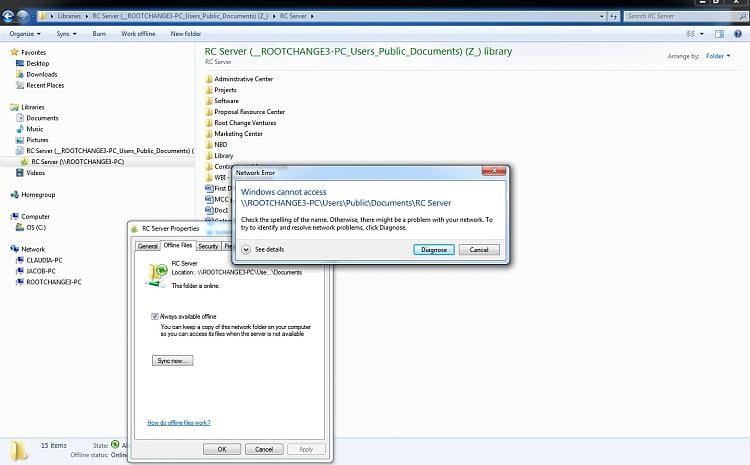
Task: Click Diagnose in Network Error dialog
Action: point(434,250)
